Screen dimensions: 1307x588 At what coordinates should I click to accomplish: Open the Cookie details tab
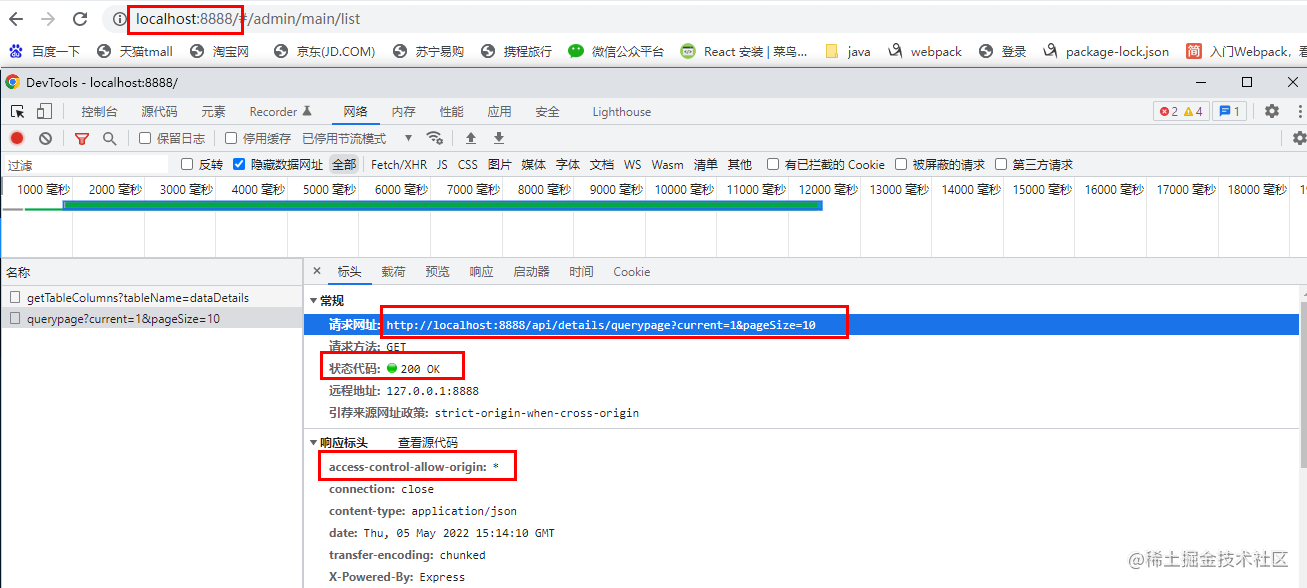point(631,271)
